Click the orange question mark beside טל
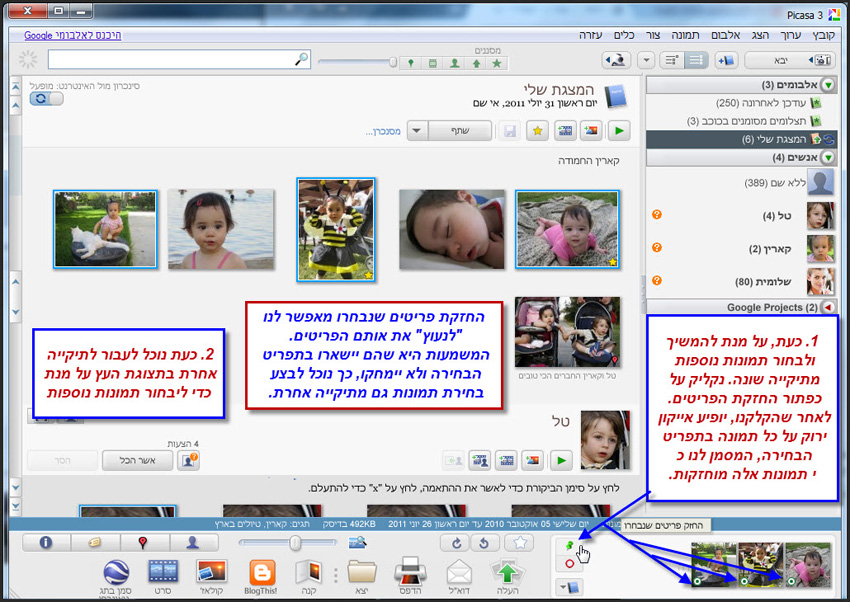850x602 pixels. click(x=656, y=215)
